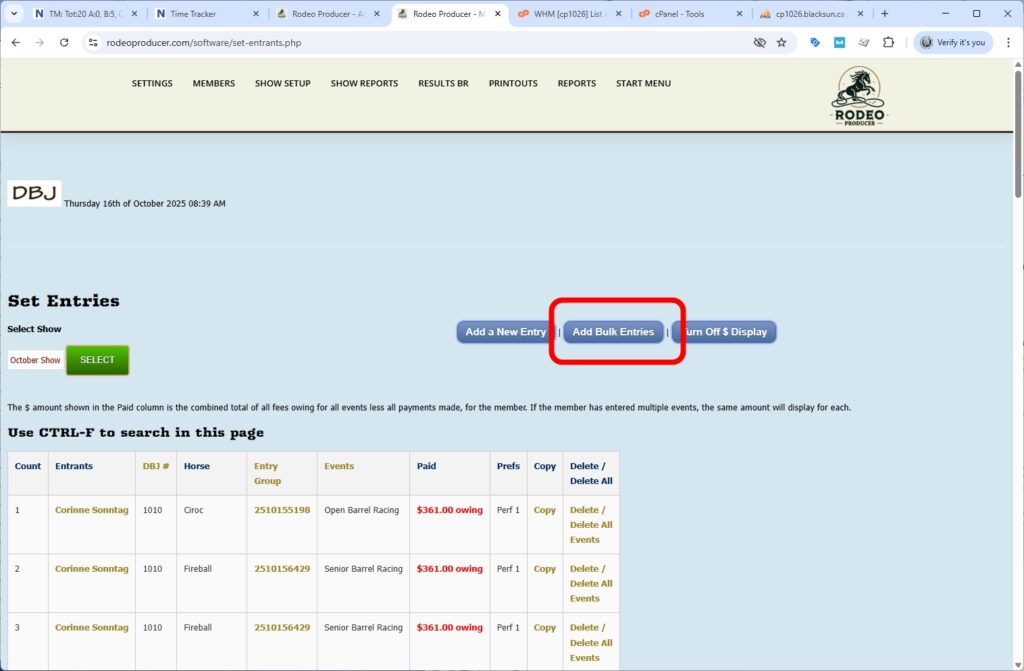Click the blue tag extension icon

[x=813, y=43]
